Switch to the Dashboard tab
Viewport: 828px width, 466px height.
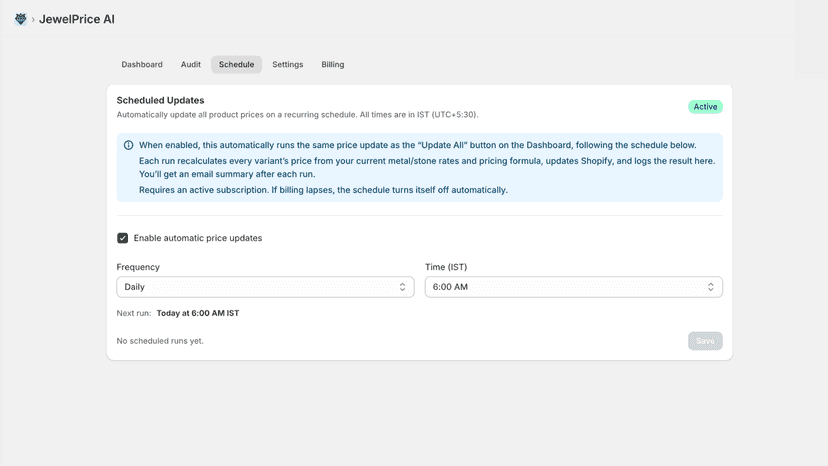coord(142,64)
